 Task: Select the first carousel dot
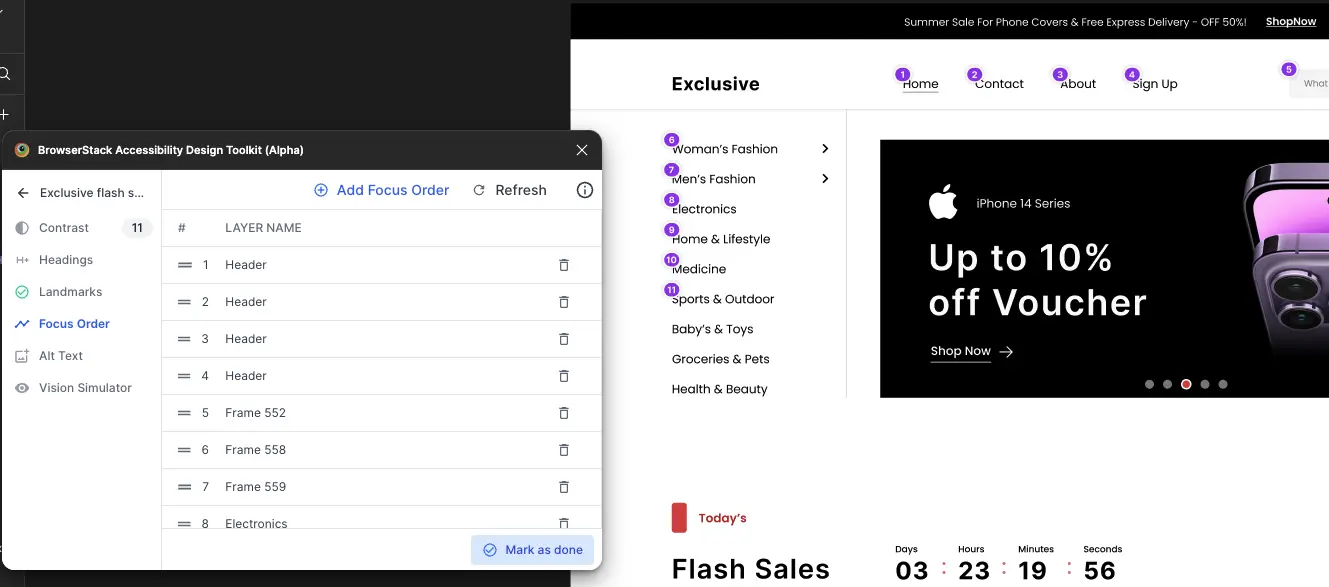[1150, 384]
